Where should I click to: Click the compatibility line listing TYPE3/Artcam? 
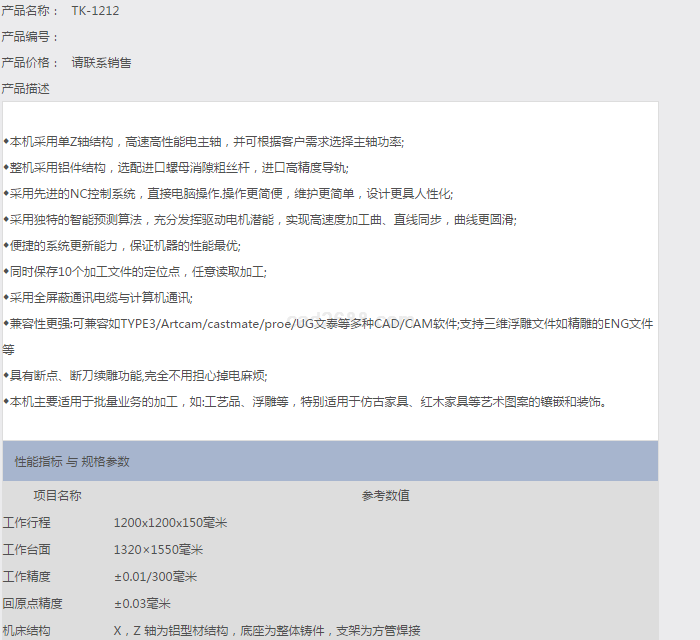point(328,324)
